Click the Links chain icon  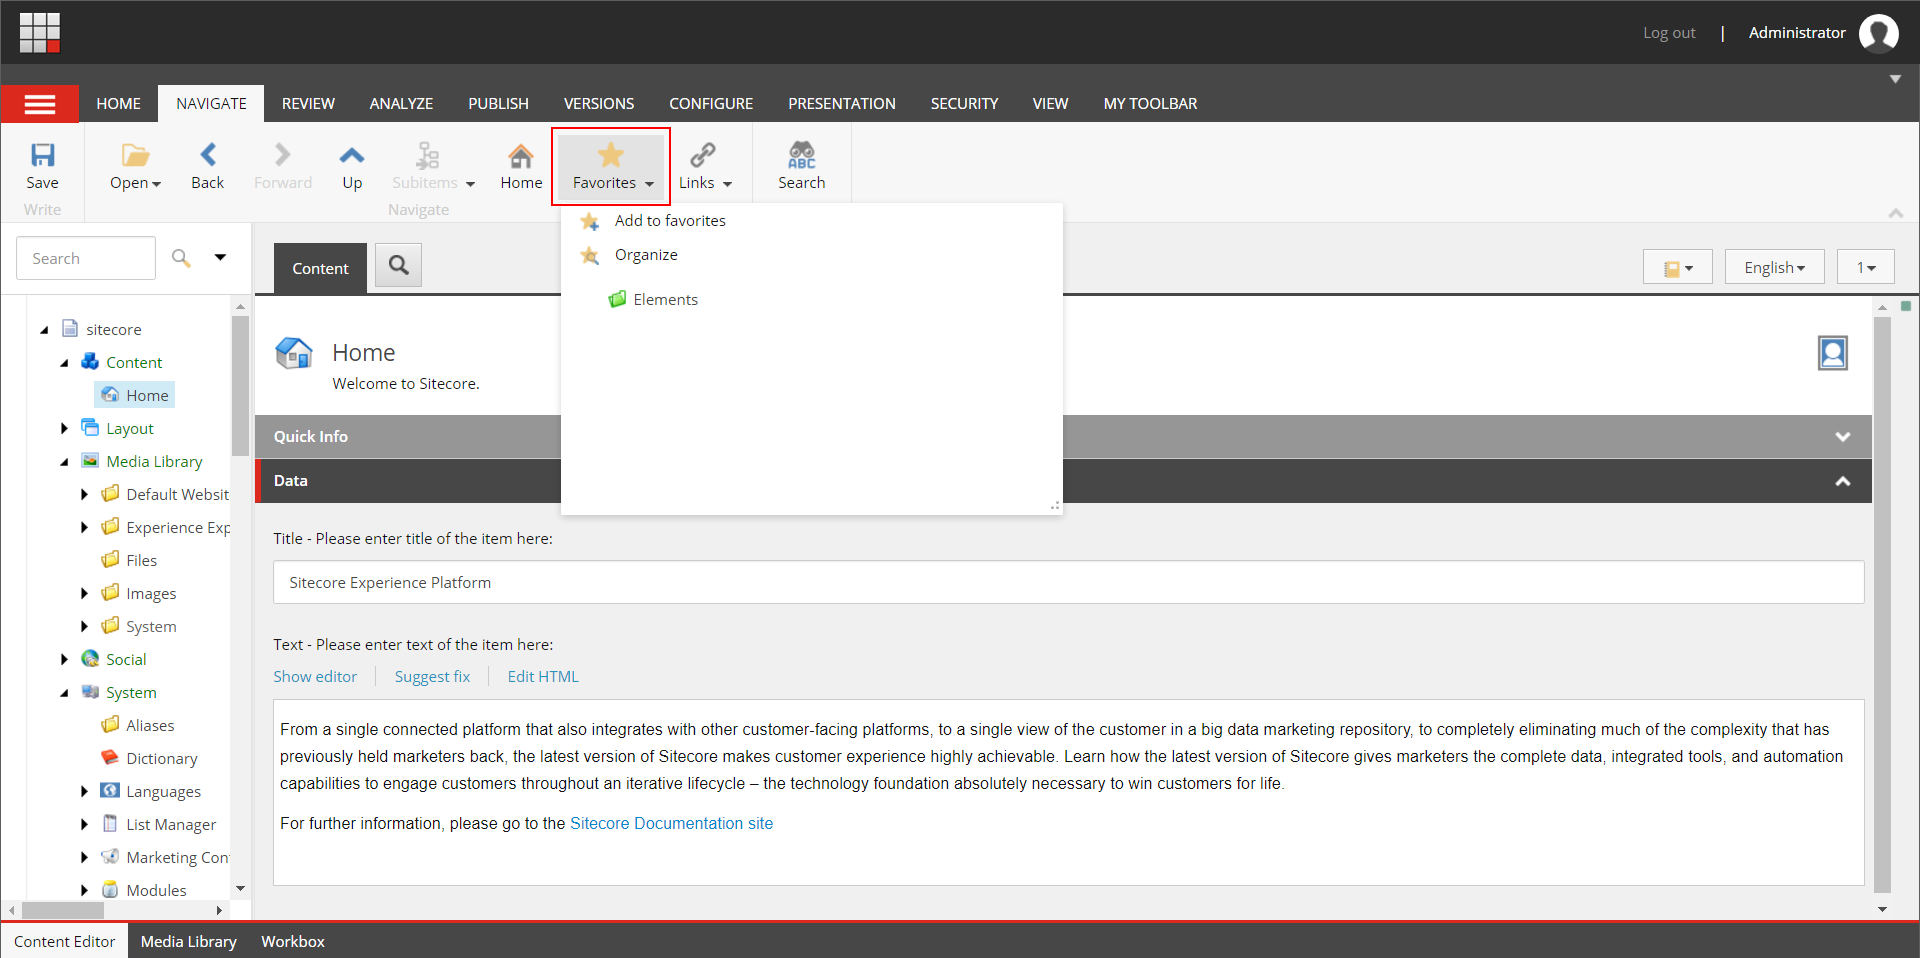pos(703,155)
